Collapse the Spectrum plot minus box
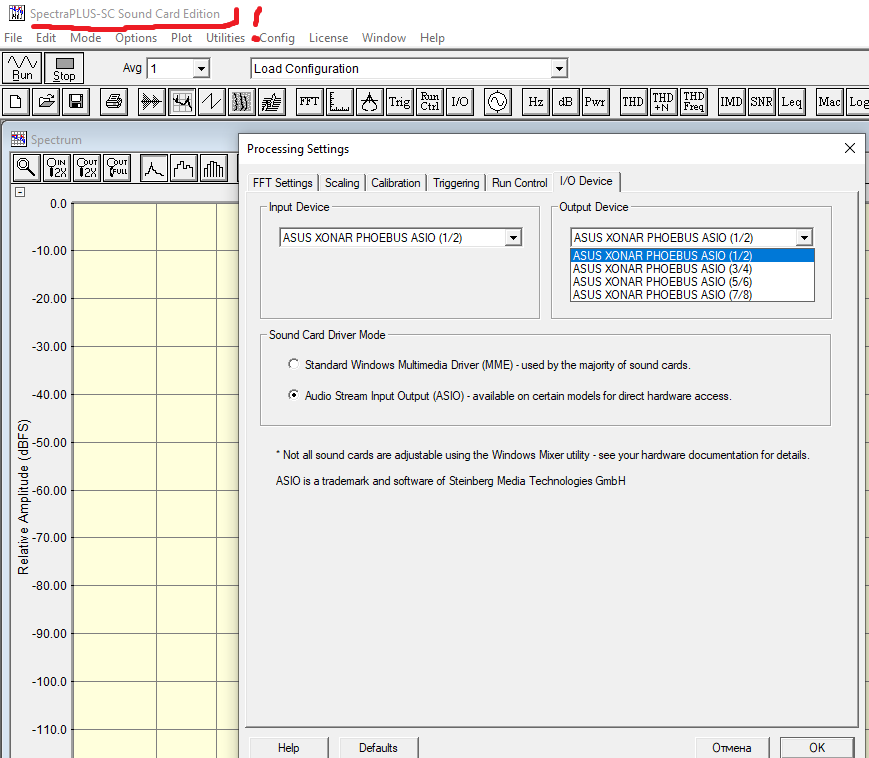The height and width of the screenshot is (758, 869). tap(20, 192)
